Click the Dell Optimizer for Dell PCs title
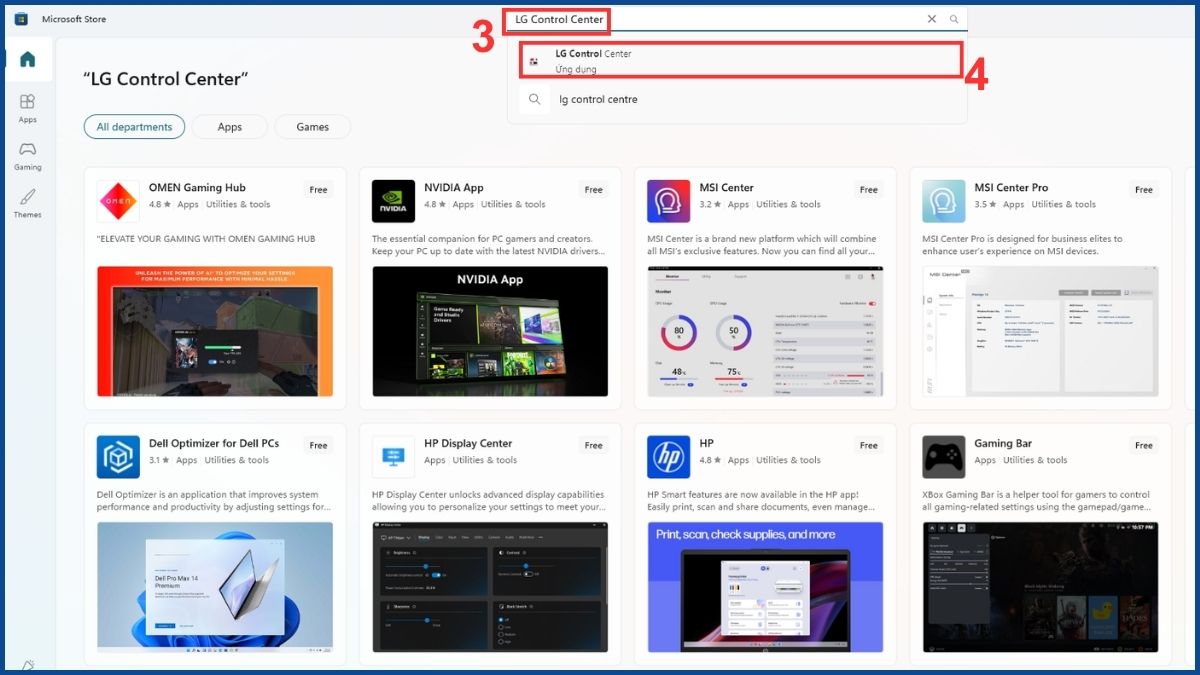Image resolution: width=1200 pixels, height=675 pixels. (214, 443)
